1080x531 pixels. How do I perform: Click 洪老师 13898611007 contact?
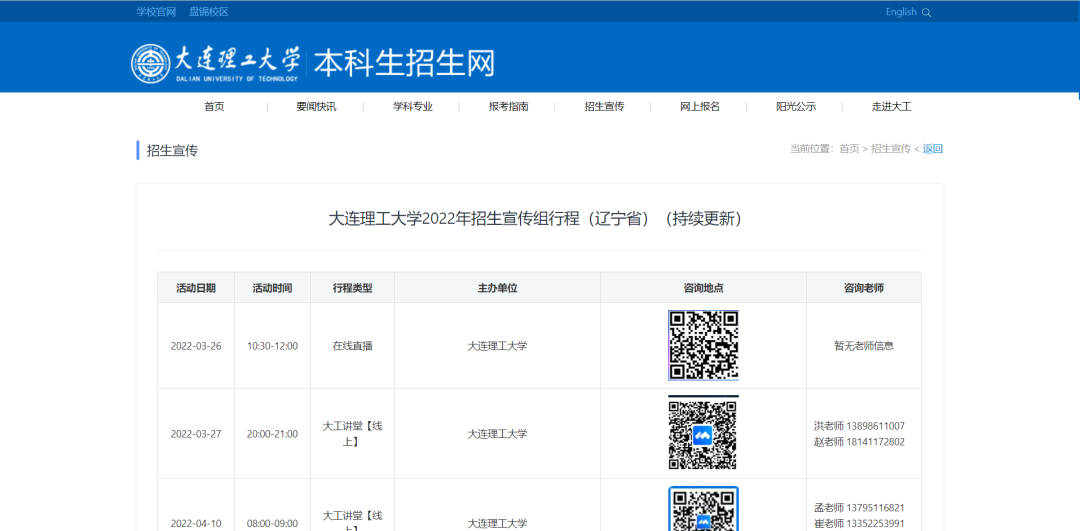pyautogui.click(x=860, y=426)
